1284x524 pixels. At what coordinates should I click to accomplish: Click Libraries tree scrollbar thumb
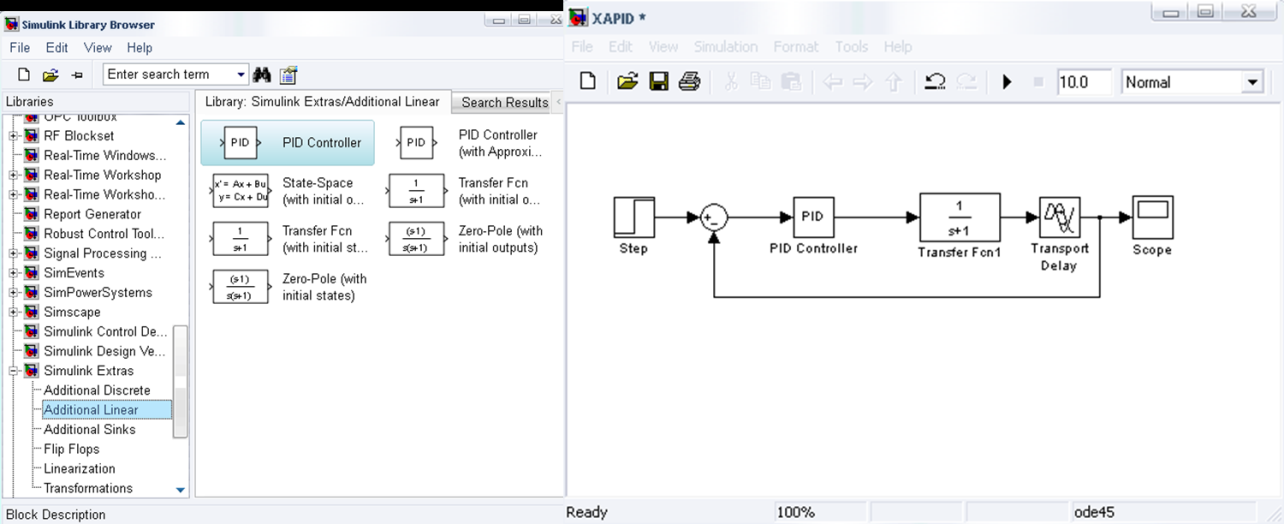tap(181, 381)
